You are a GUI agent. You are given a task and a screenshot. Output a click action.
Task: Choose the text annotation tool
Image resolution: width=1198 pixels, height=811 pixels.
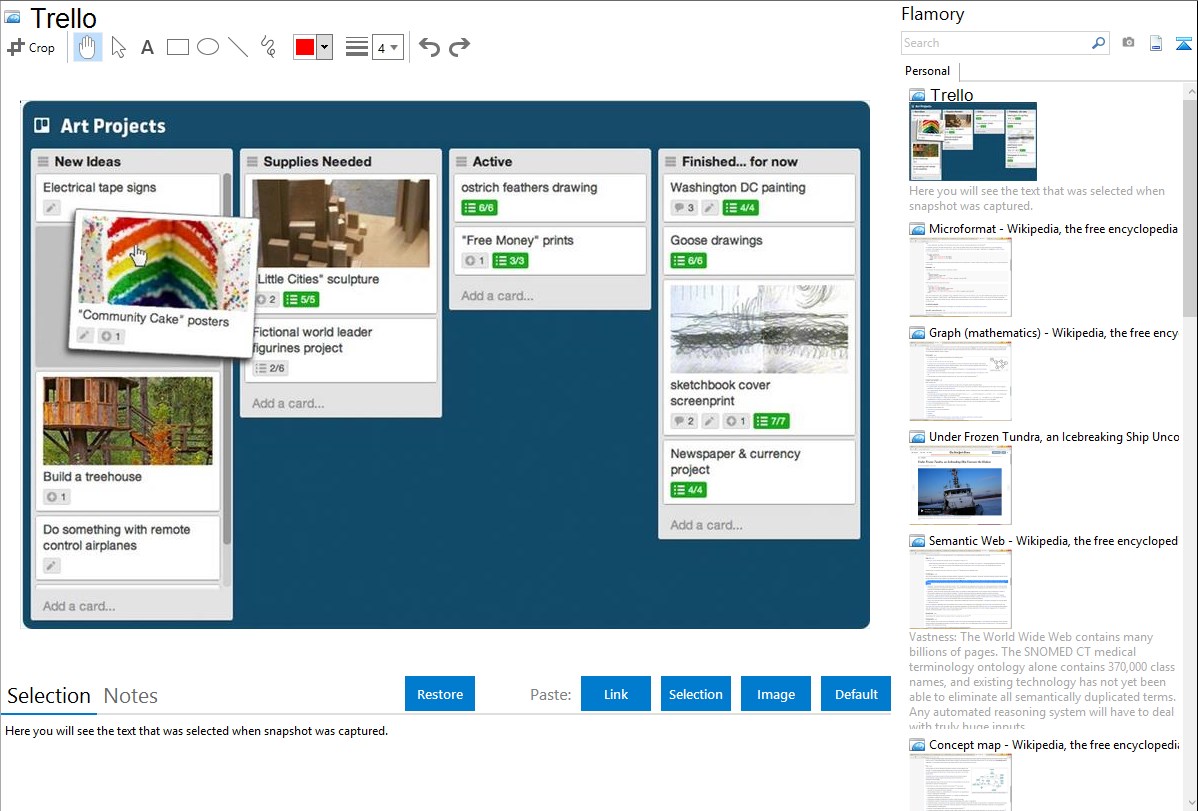click(x=147, y=47)
